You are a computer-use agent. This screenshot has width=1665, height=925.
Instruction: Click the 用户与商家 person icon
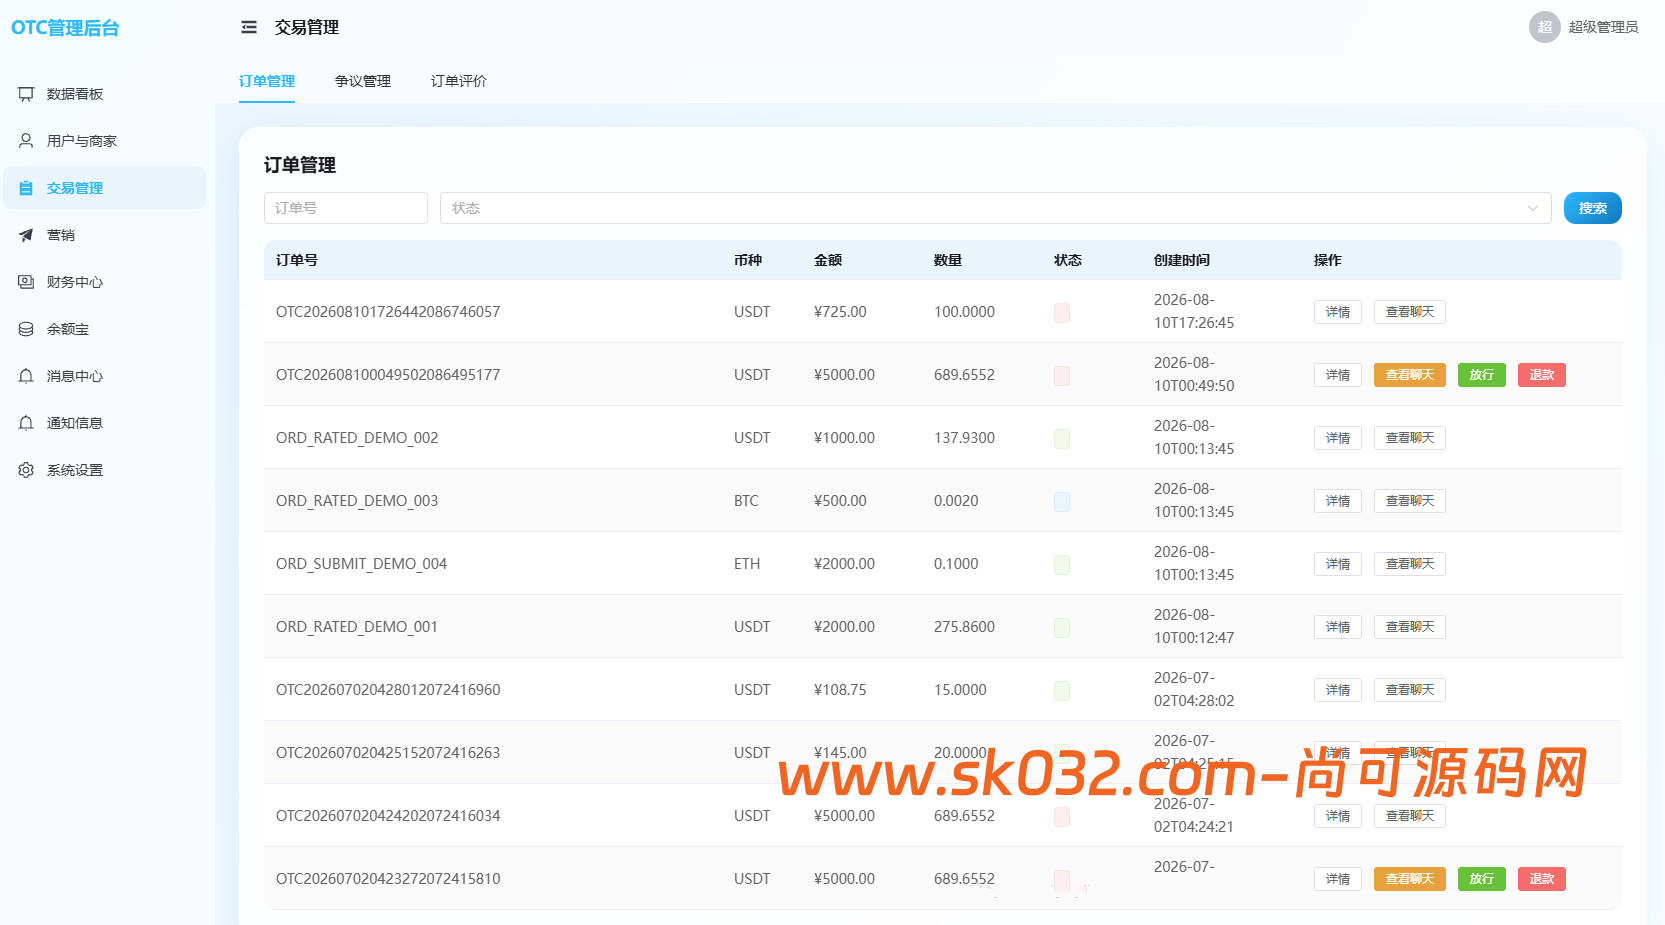26,141
